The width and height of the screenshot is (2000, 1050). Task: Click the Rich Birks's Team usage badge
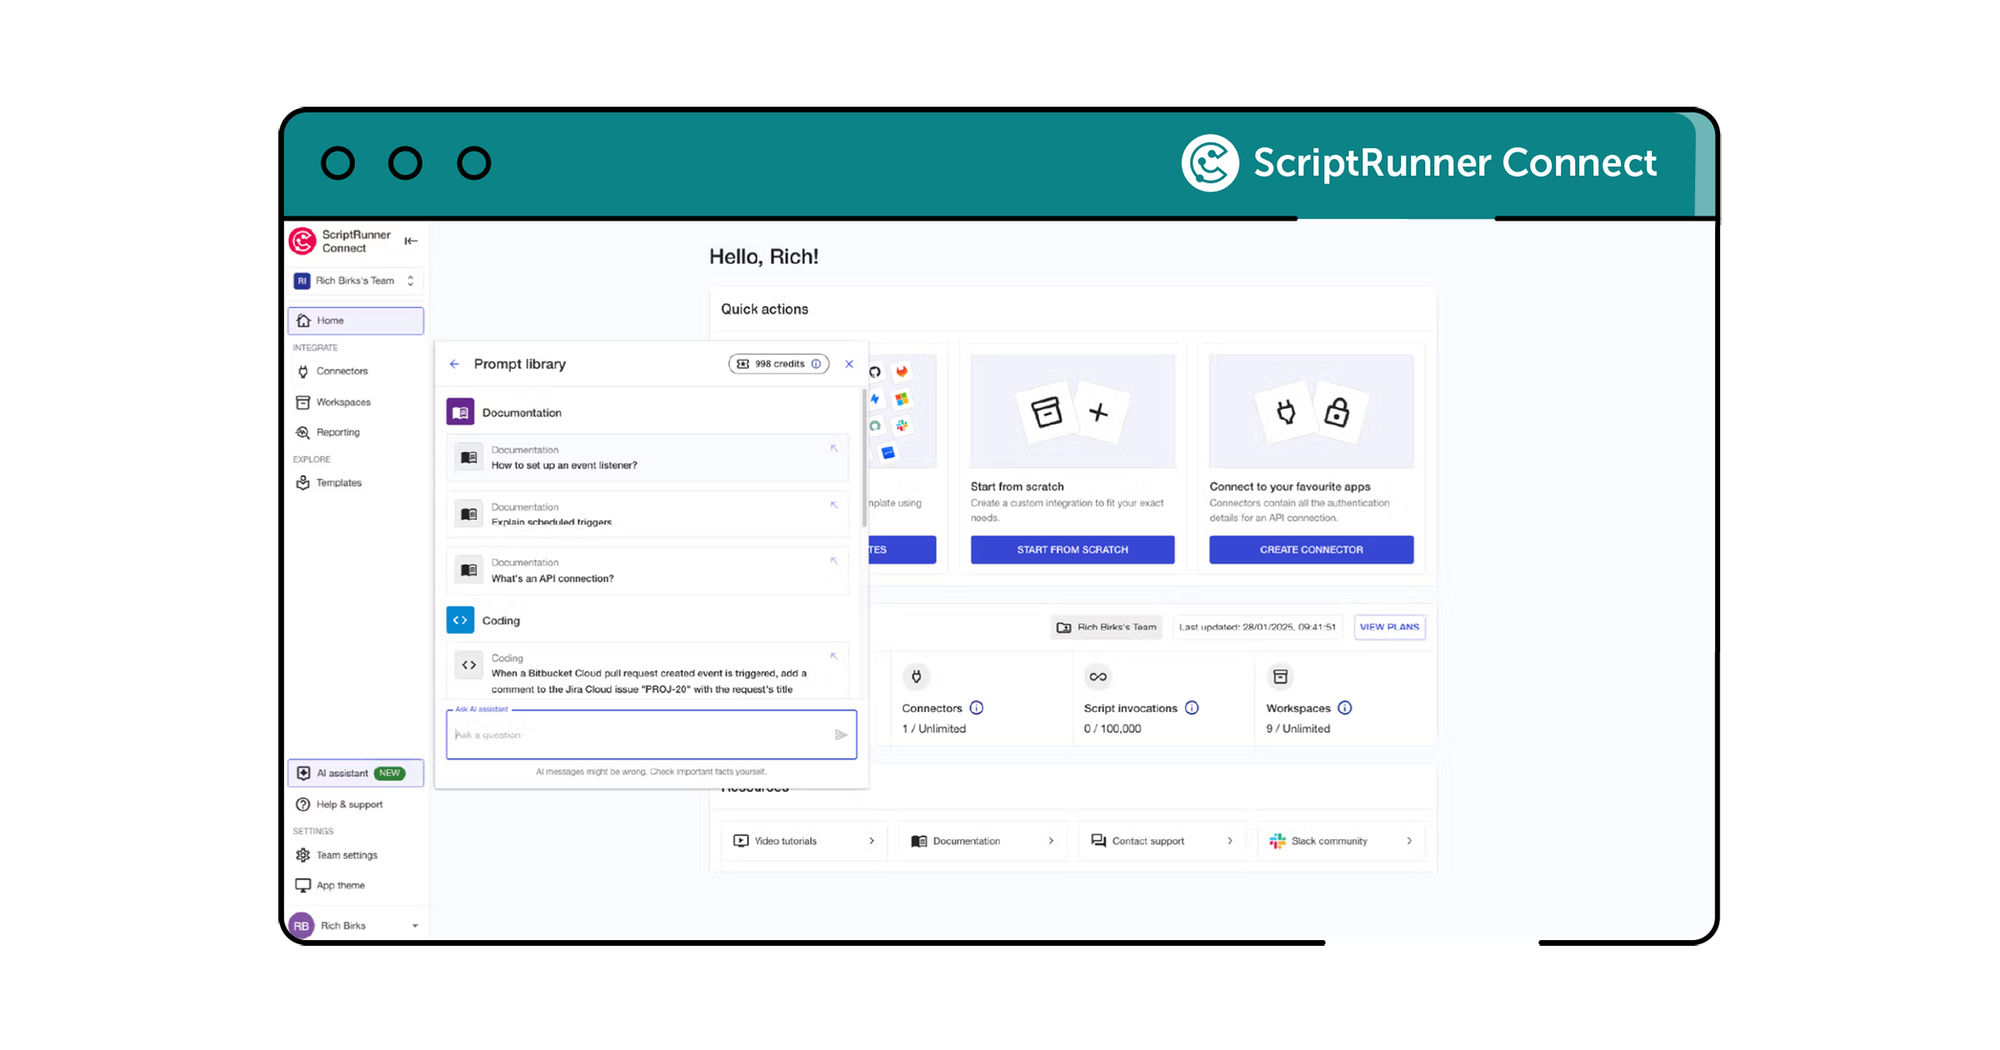1106,627
